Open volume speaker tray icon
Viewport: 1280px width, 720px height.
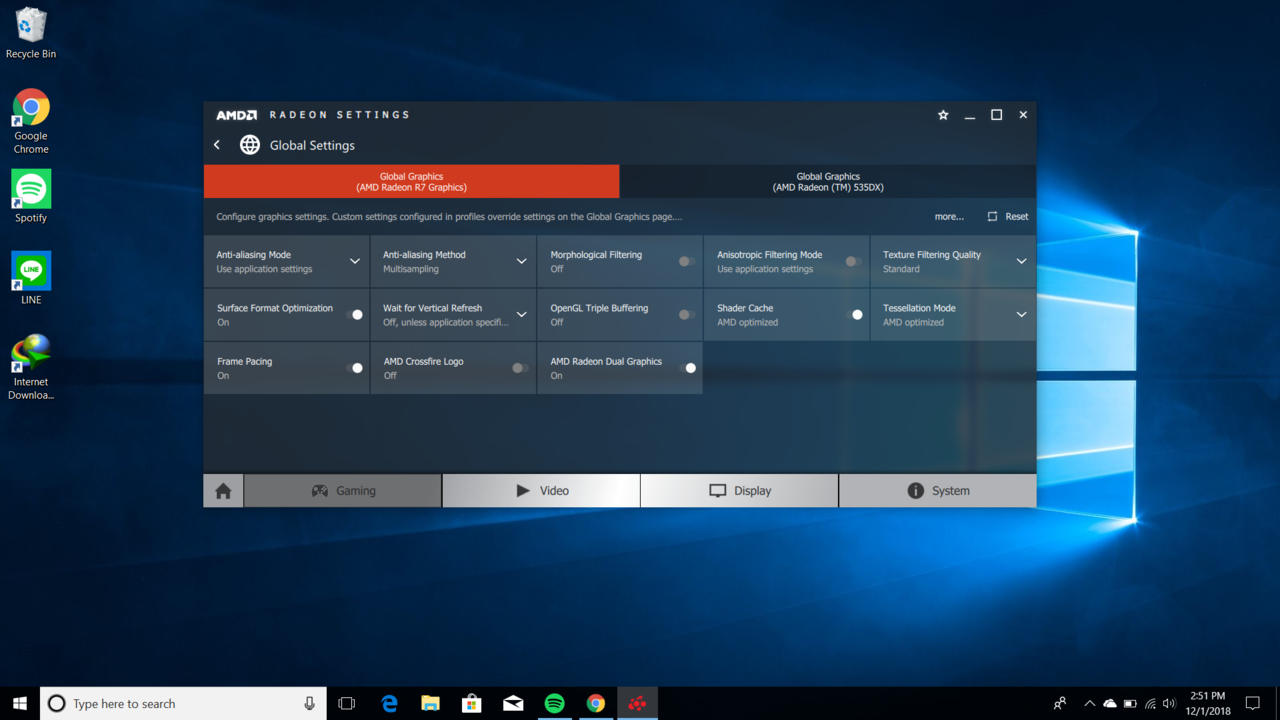[1169, 704]
